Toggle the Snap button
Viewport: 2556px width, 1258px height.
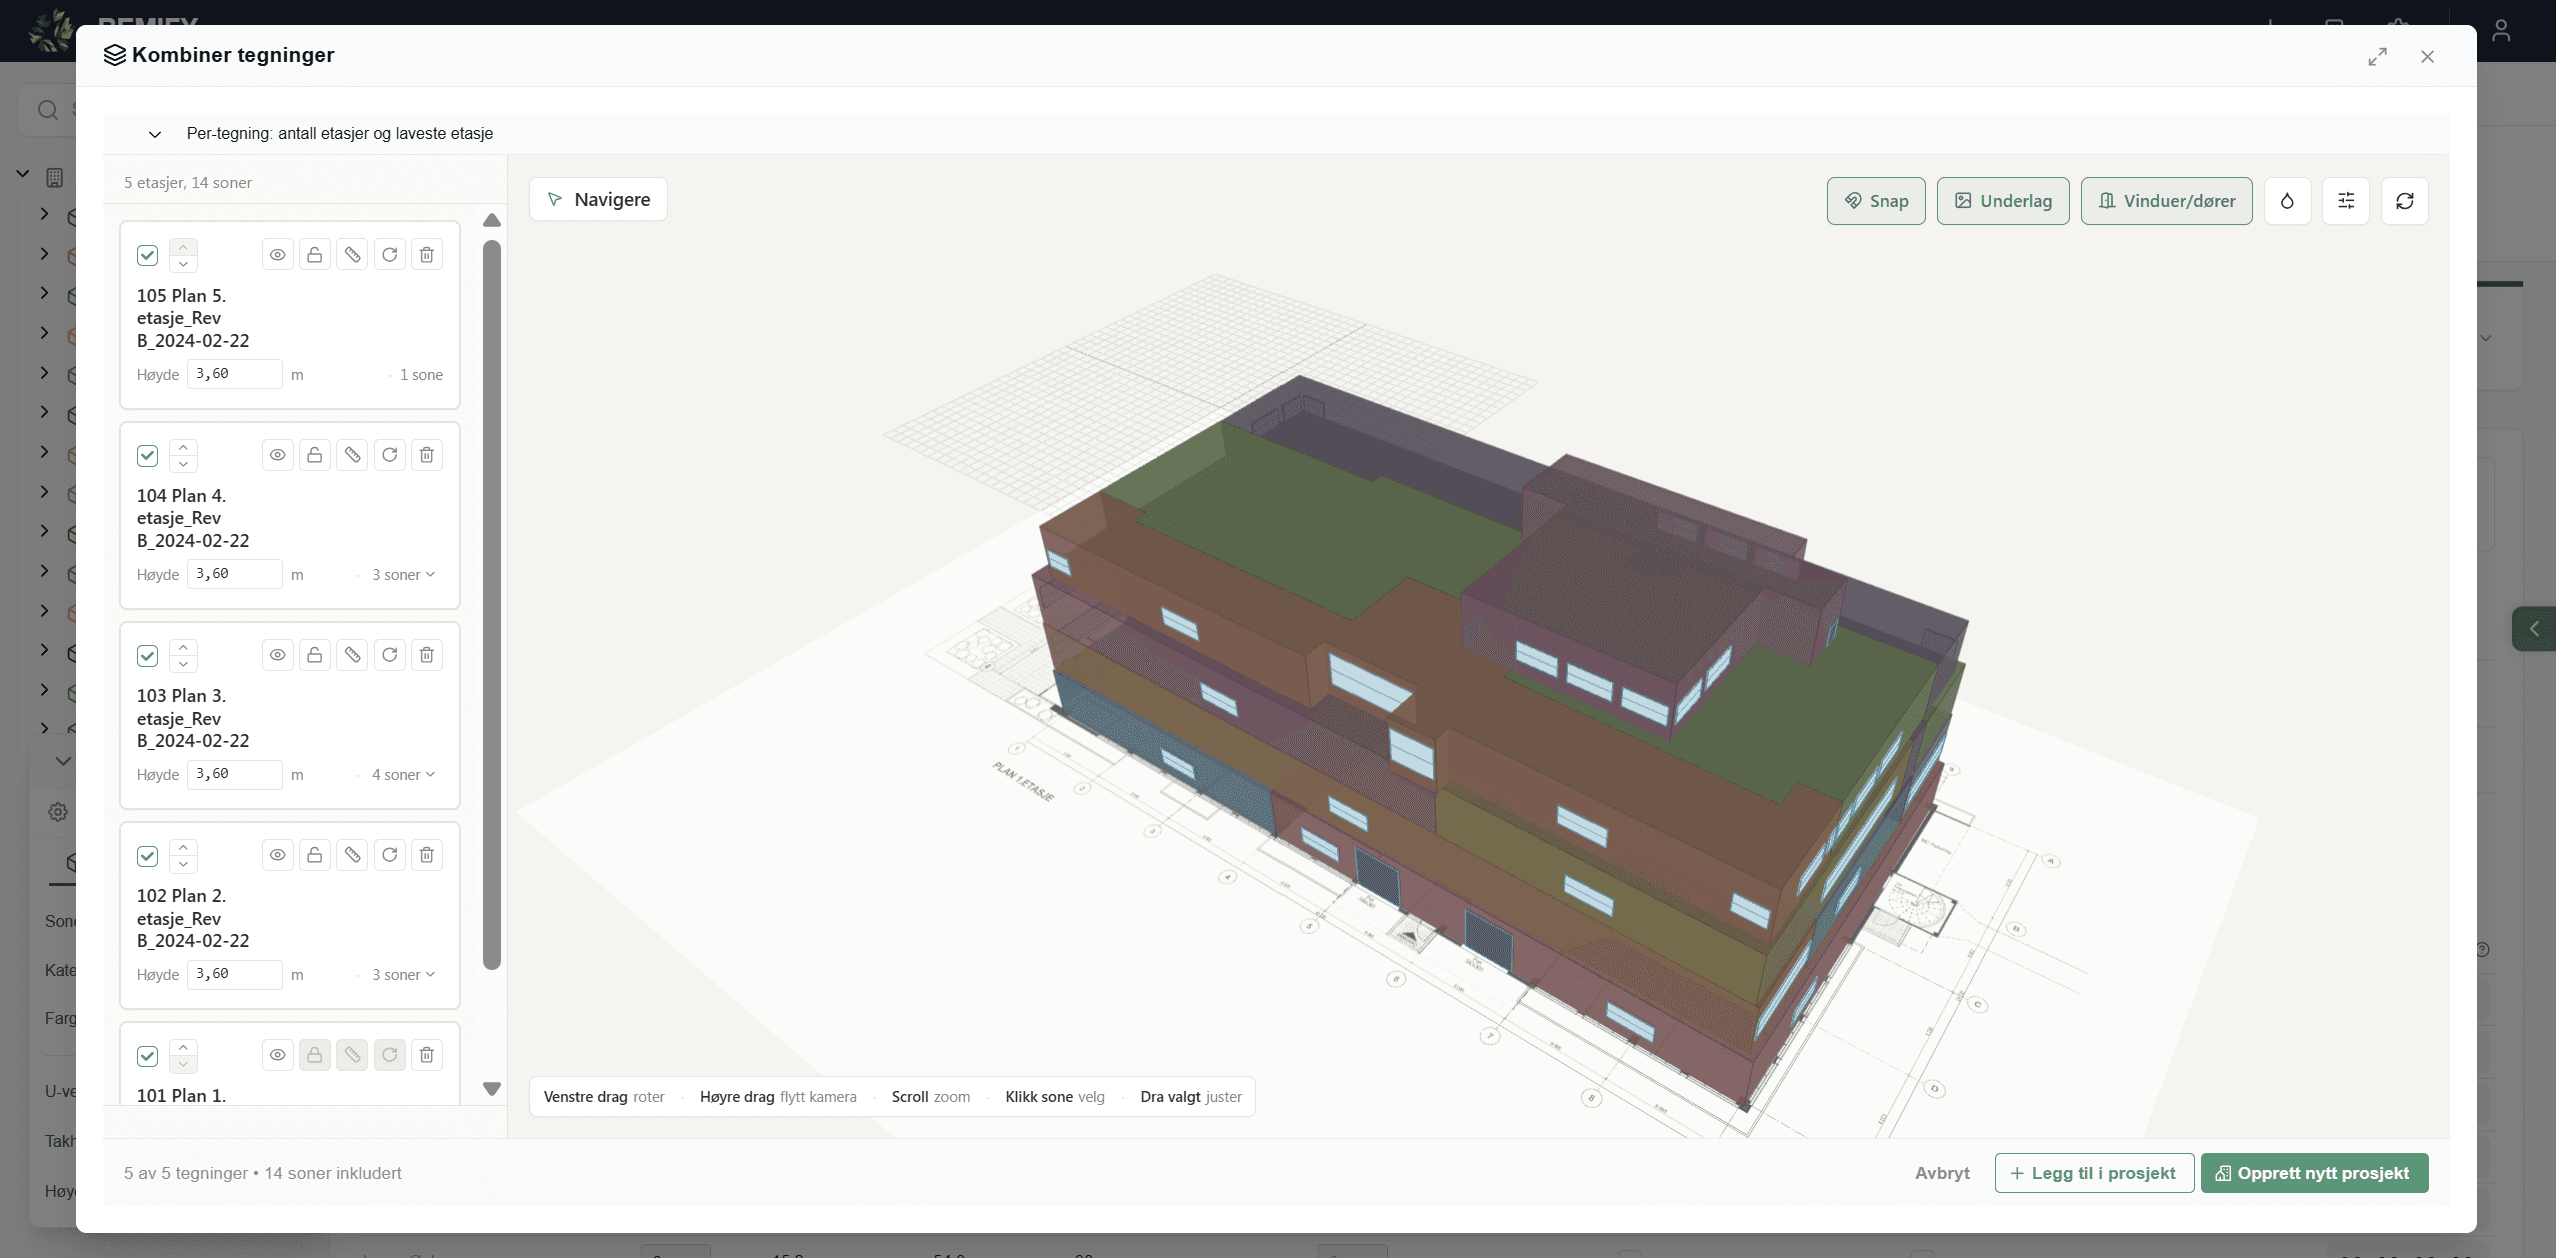[x=1876, y=201]
